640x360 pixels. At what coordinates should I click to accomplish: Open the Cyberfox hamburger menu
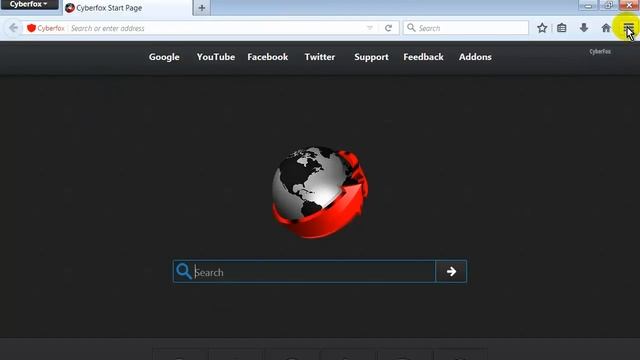pos(628,28)
